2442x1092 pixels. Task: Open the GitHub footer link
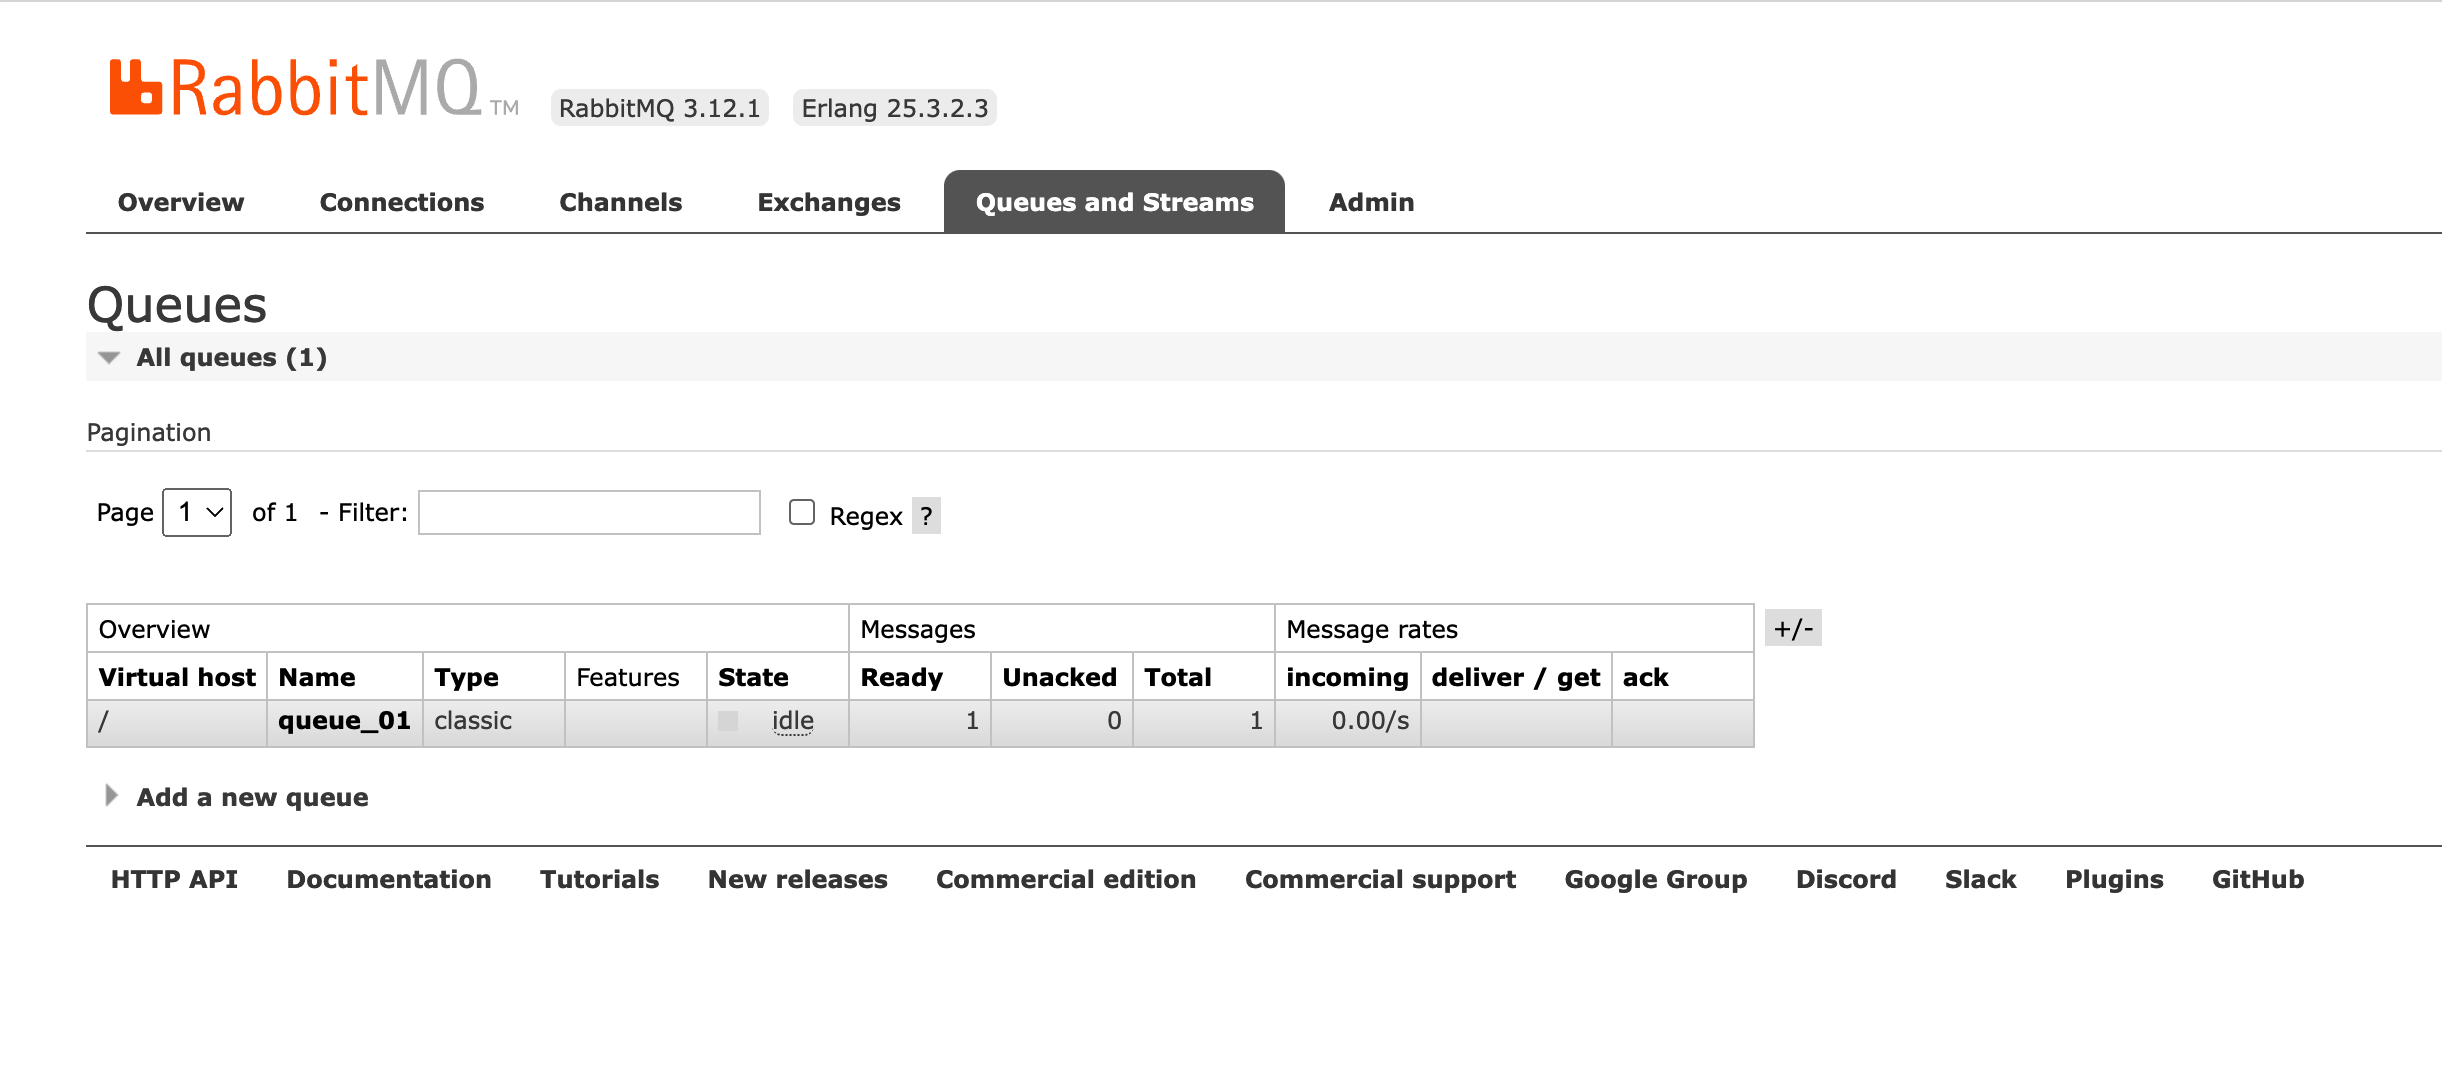click(x=2257, y=879)
